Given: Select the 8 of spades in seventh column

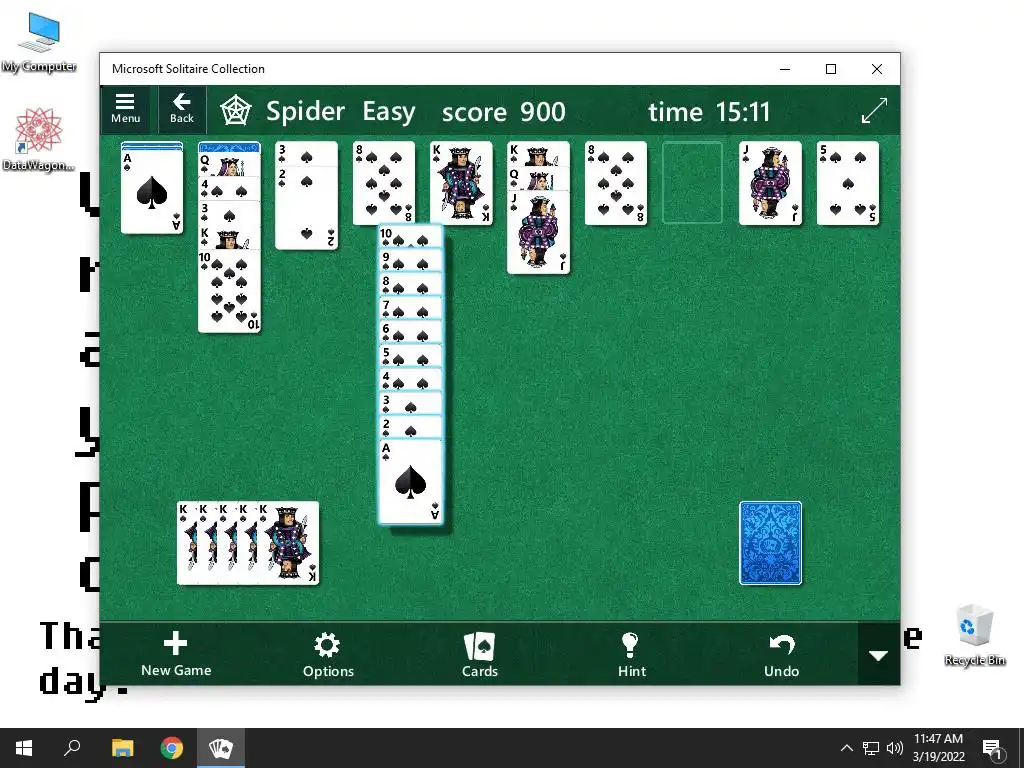Looking at the screenshot, I should (x=616, y=183).
